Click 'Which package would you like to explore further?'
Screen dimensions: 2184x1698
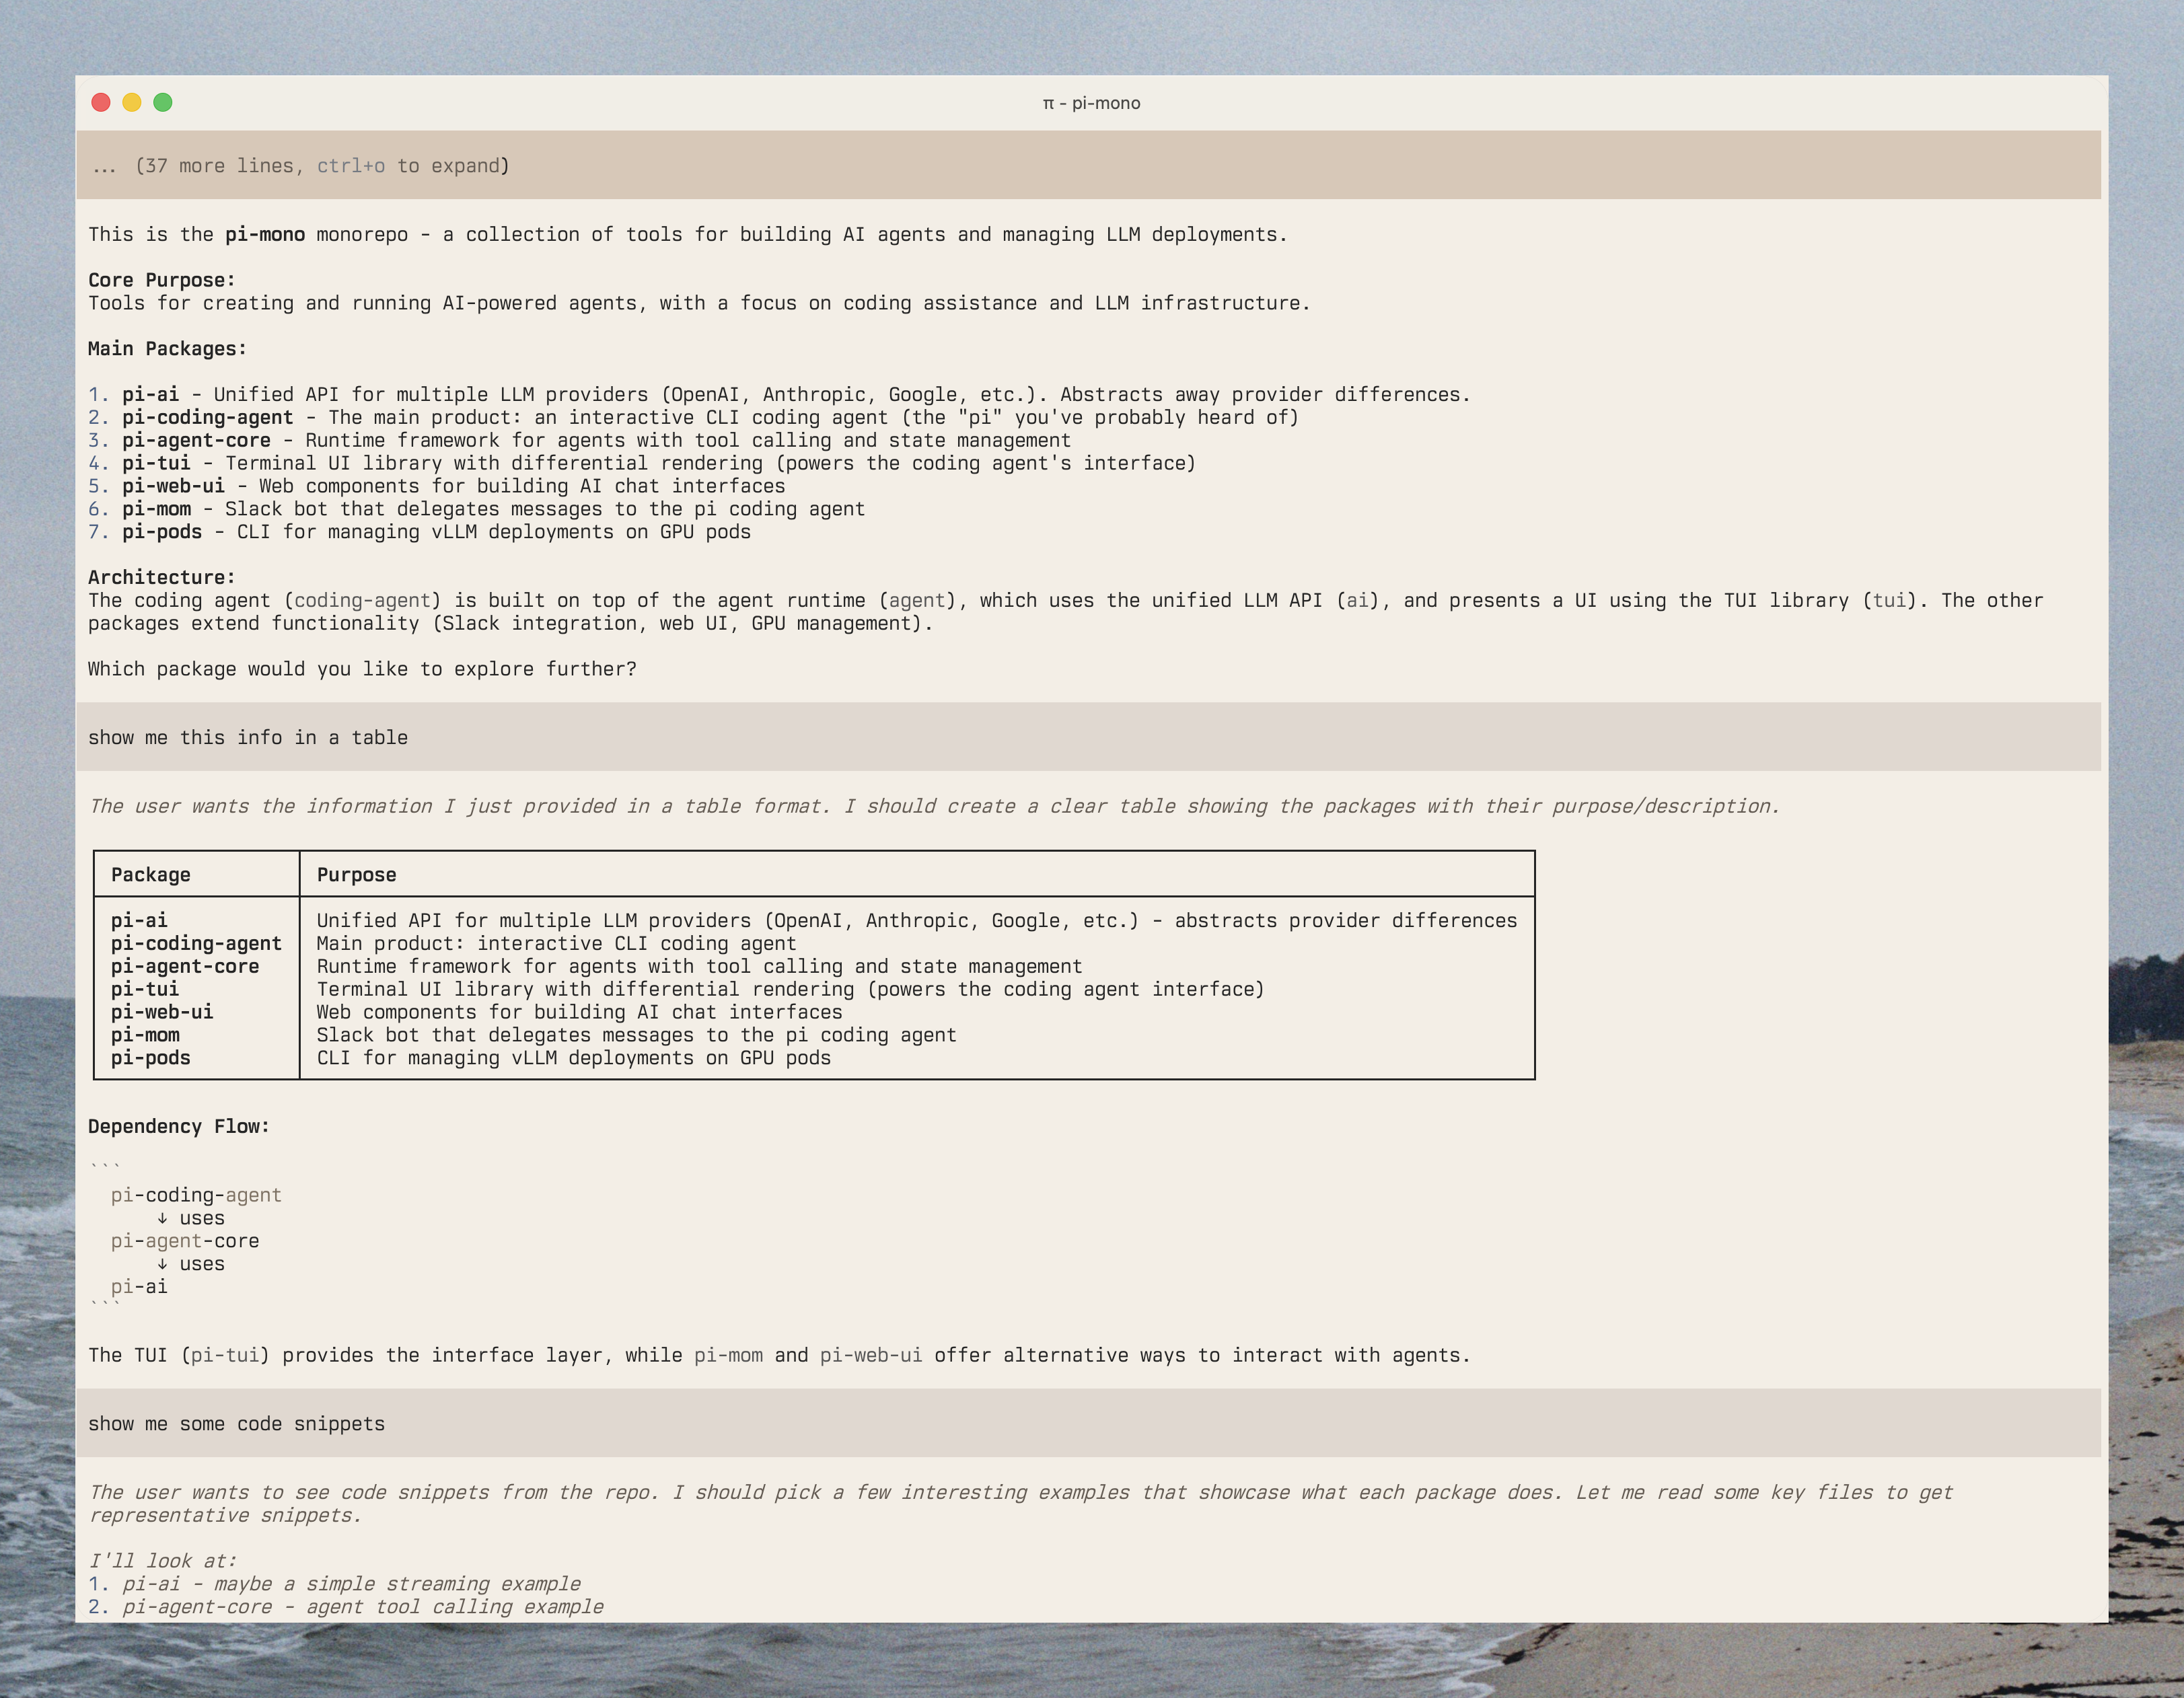point(362,669)
